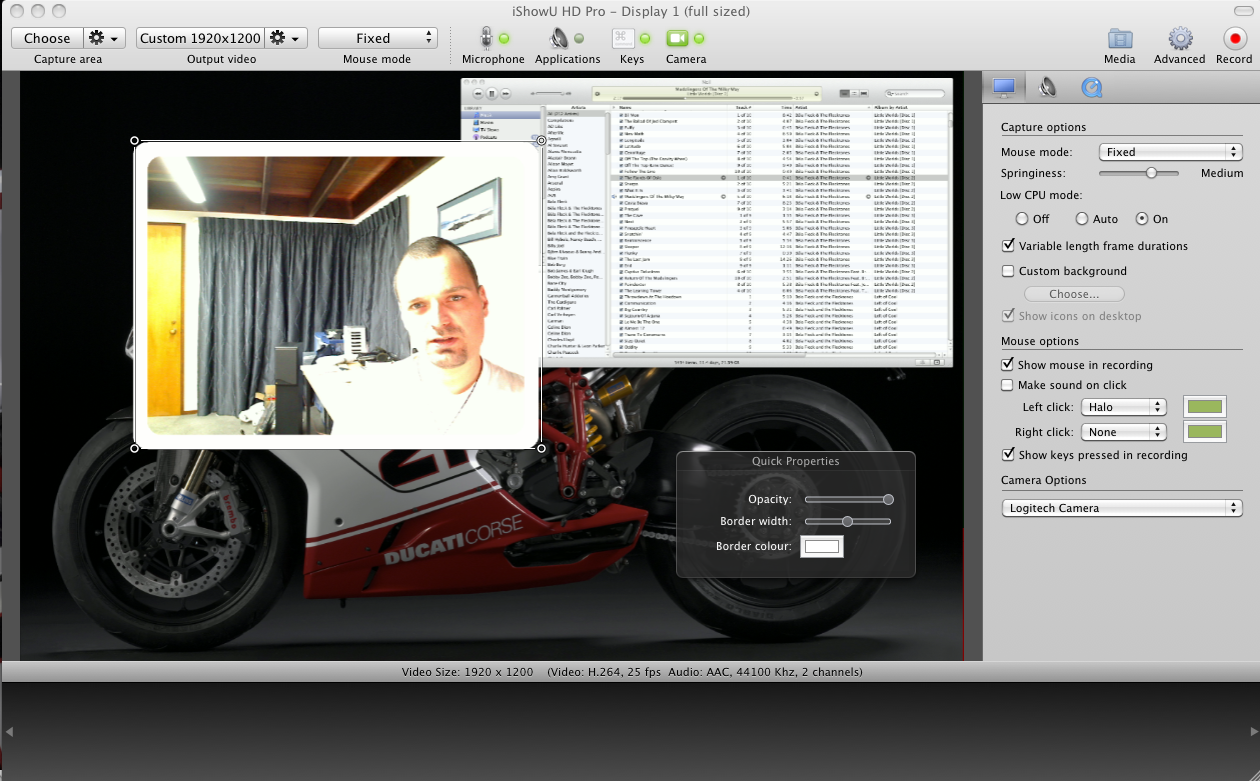Click the Microphone toolbar icon
Viewport: 1260px width, 781px height.
(x=486, y=38)
